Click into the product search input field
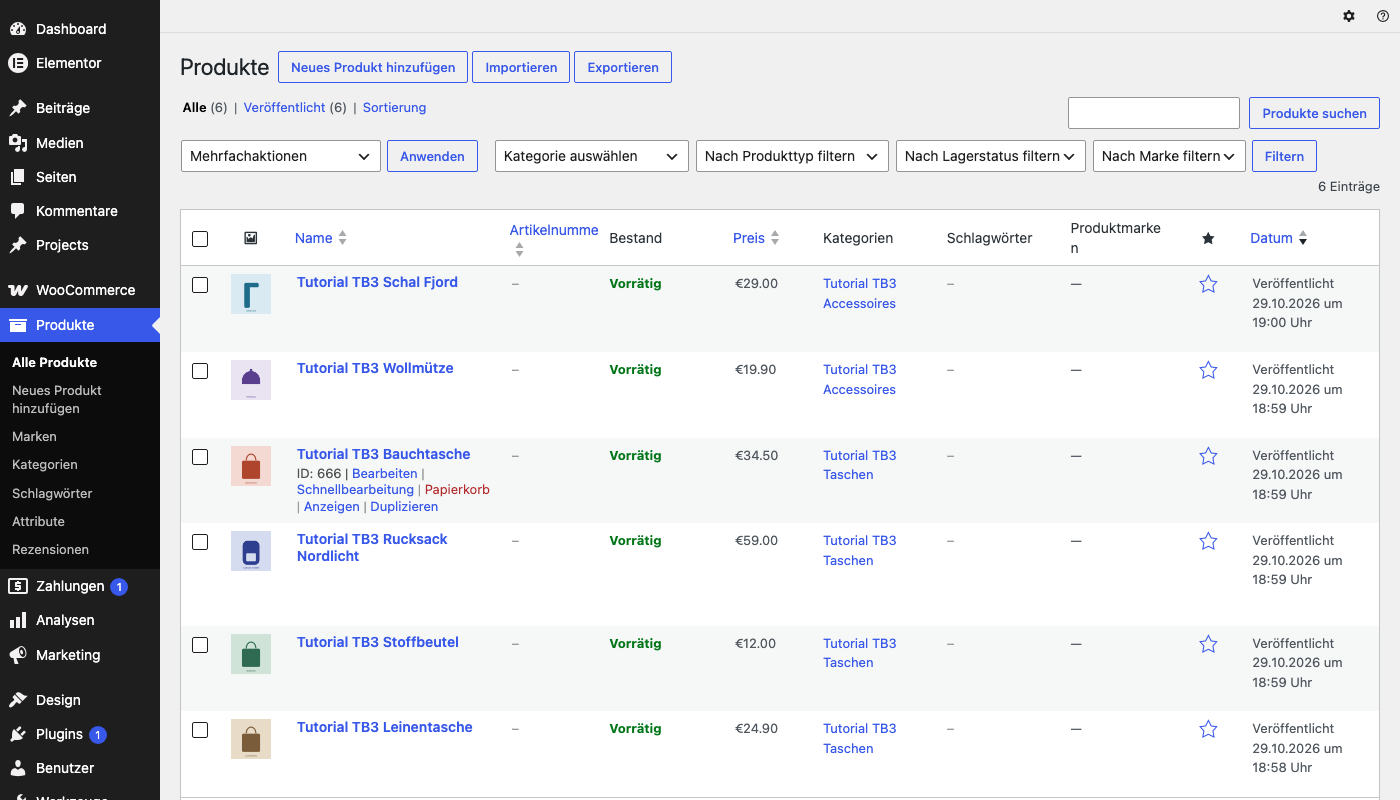Screen dimensions: 1400x800 point(1154,113)
